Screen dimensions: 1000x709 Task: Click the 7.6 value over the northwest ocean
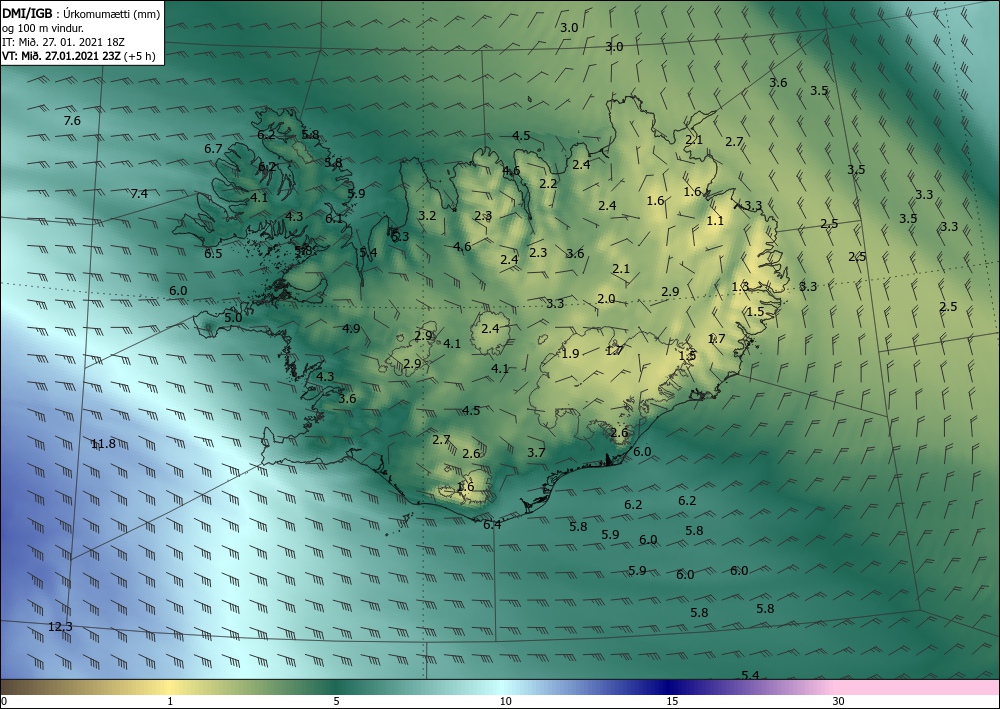coord(73,121)
